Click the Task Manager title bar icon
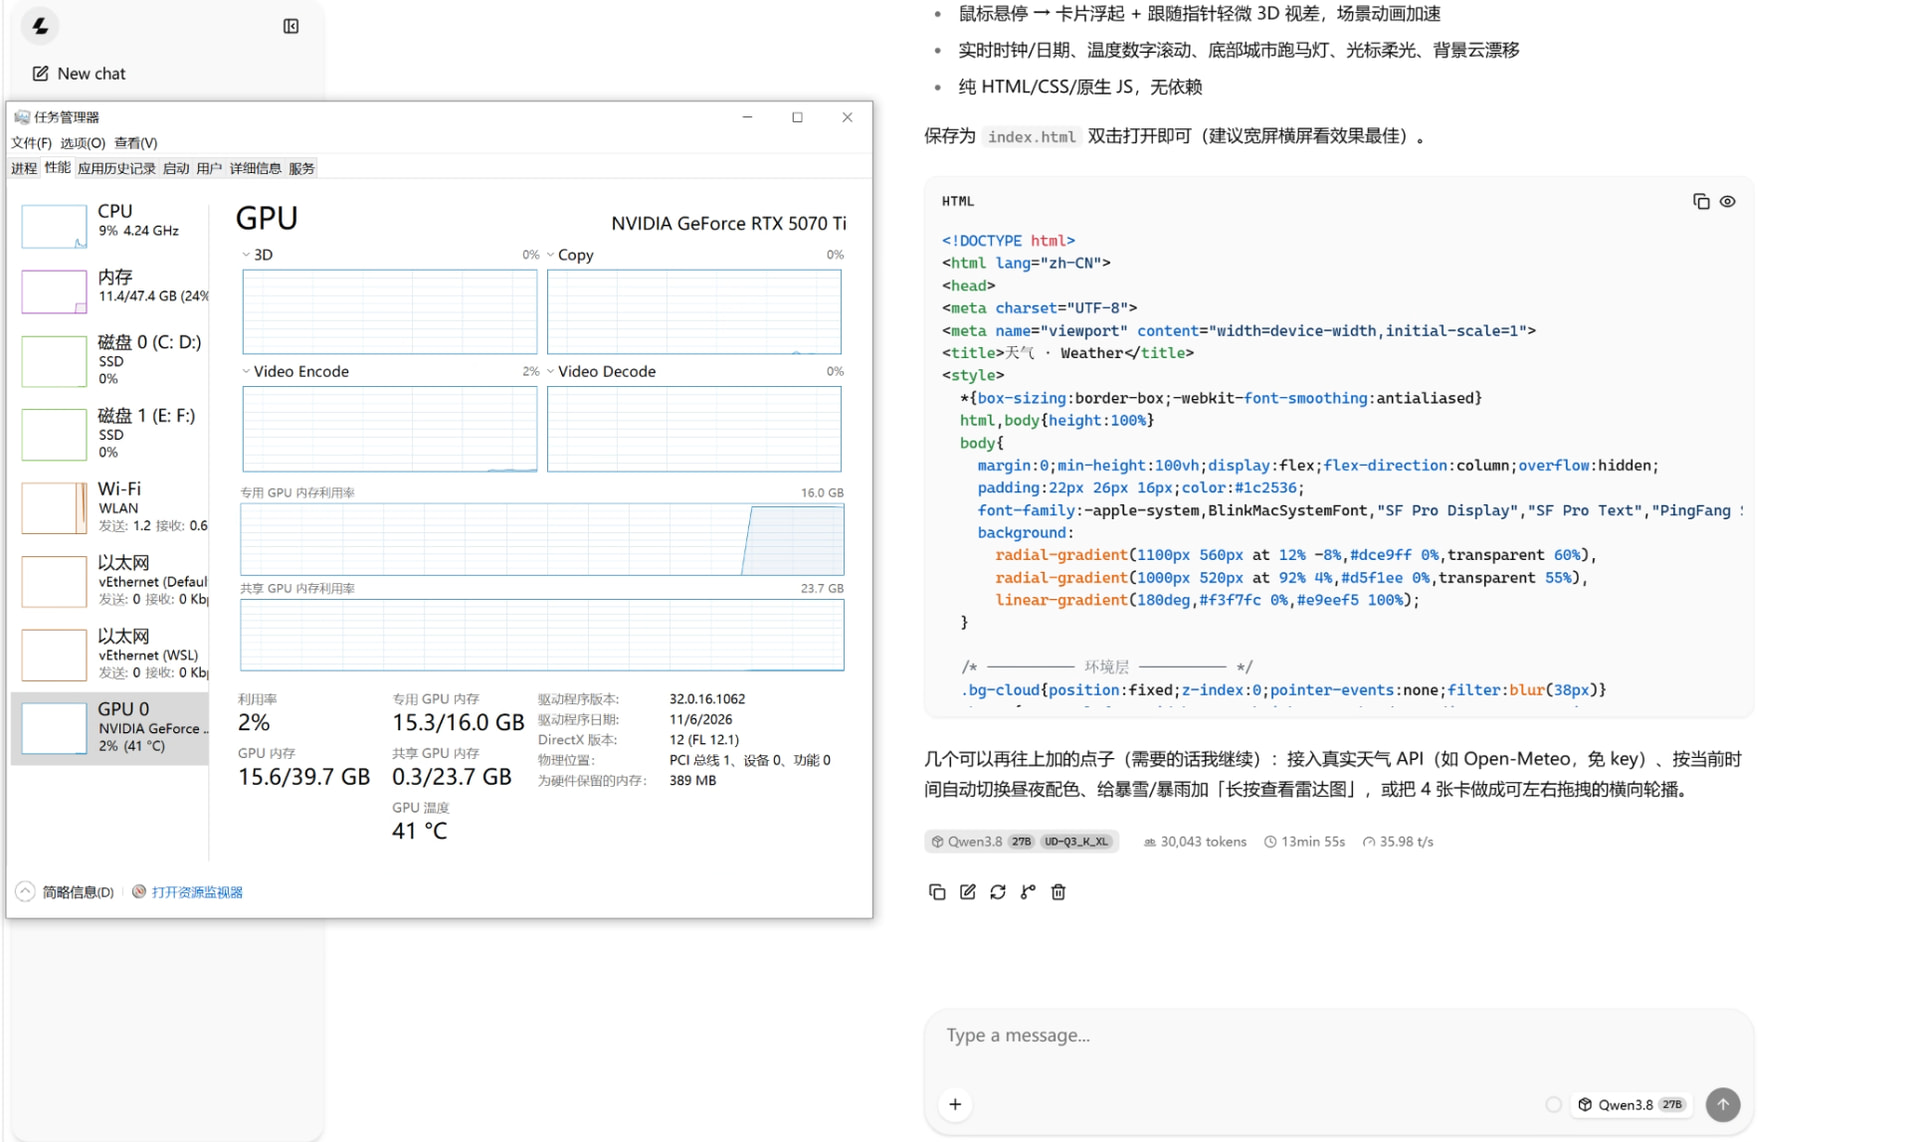The height and width of the screenshot is (1142, 1920). pyautogui.click(x=21, y=117)
